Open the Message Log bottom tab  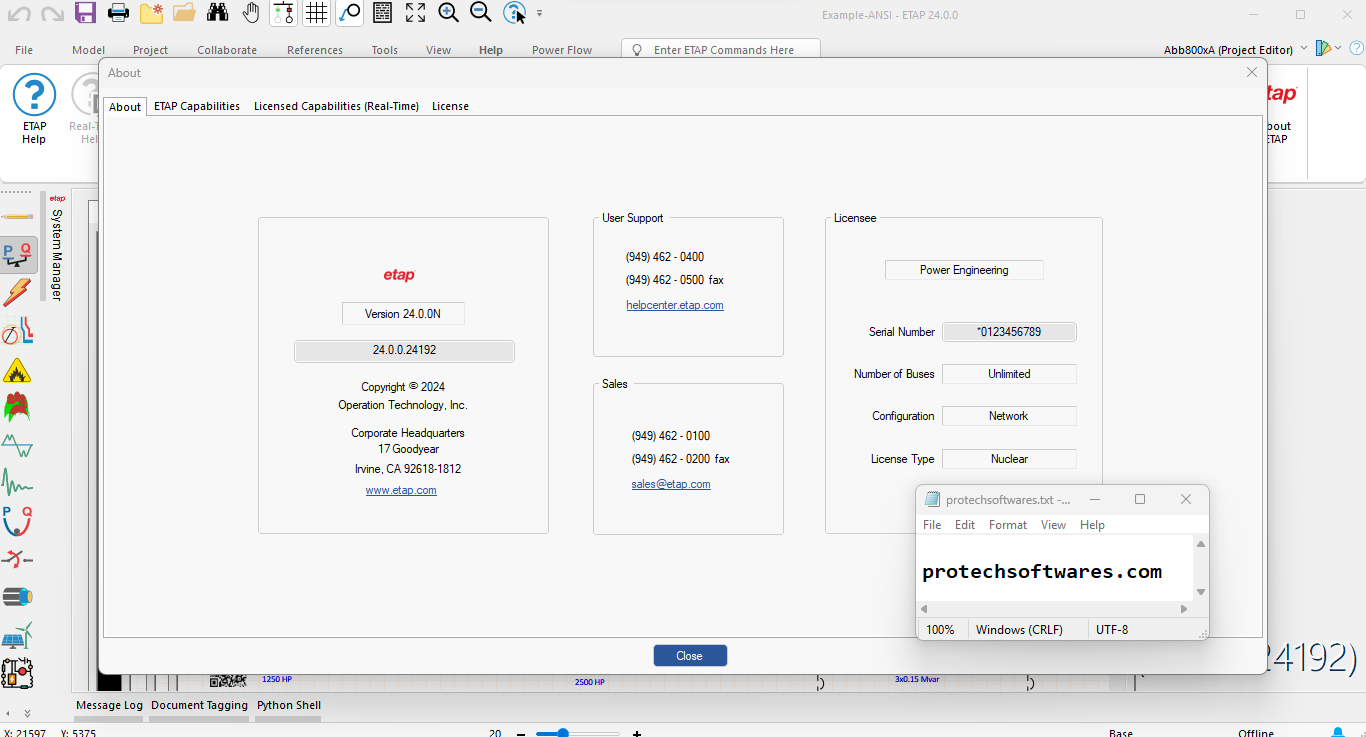click(x=110, y=705)
